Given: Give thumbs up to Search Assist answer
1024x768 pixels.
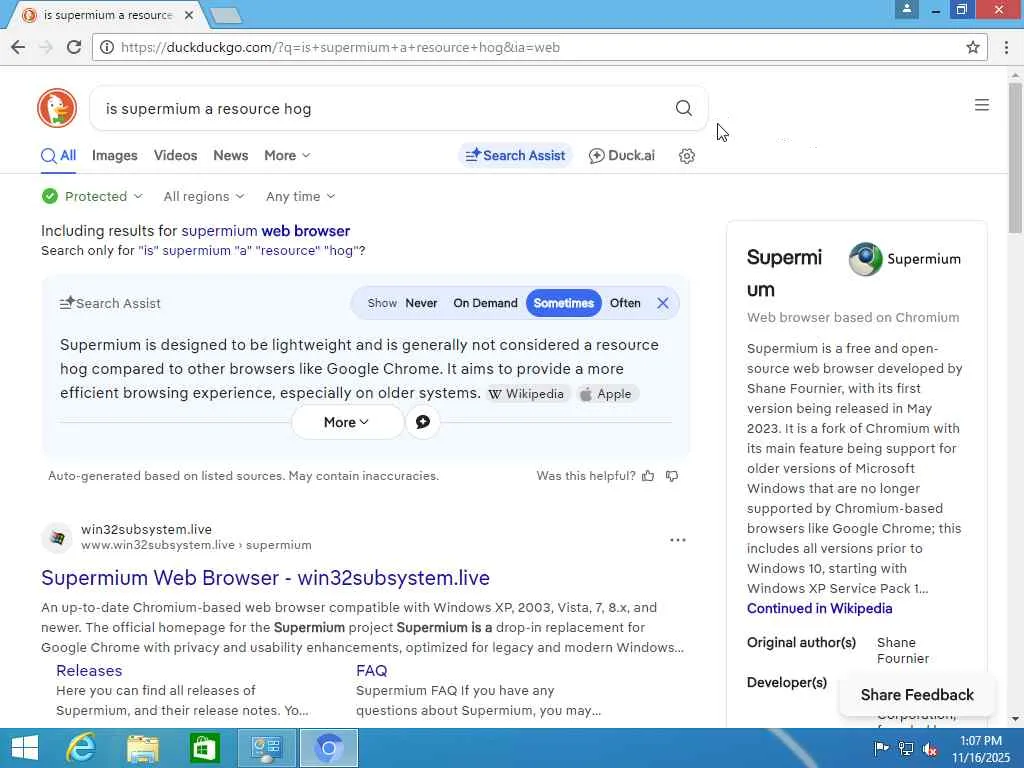Looking at the screenshot, I should 648,476.
